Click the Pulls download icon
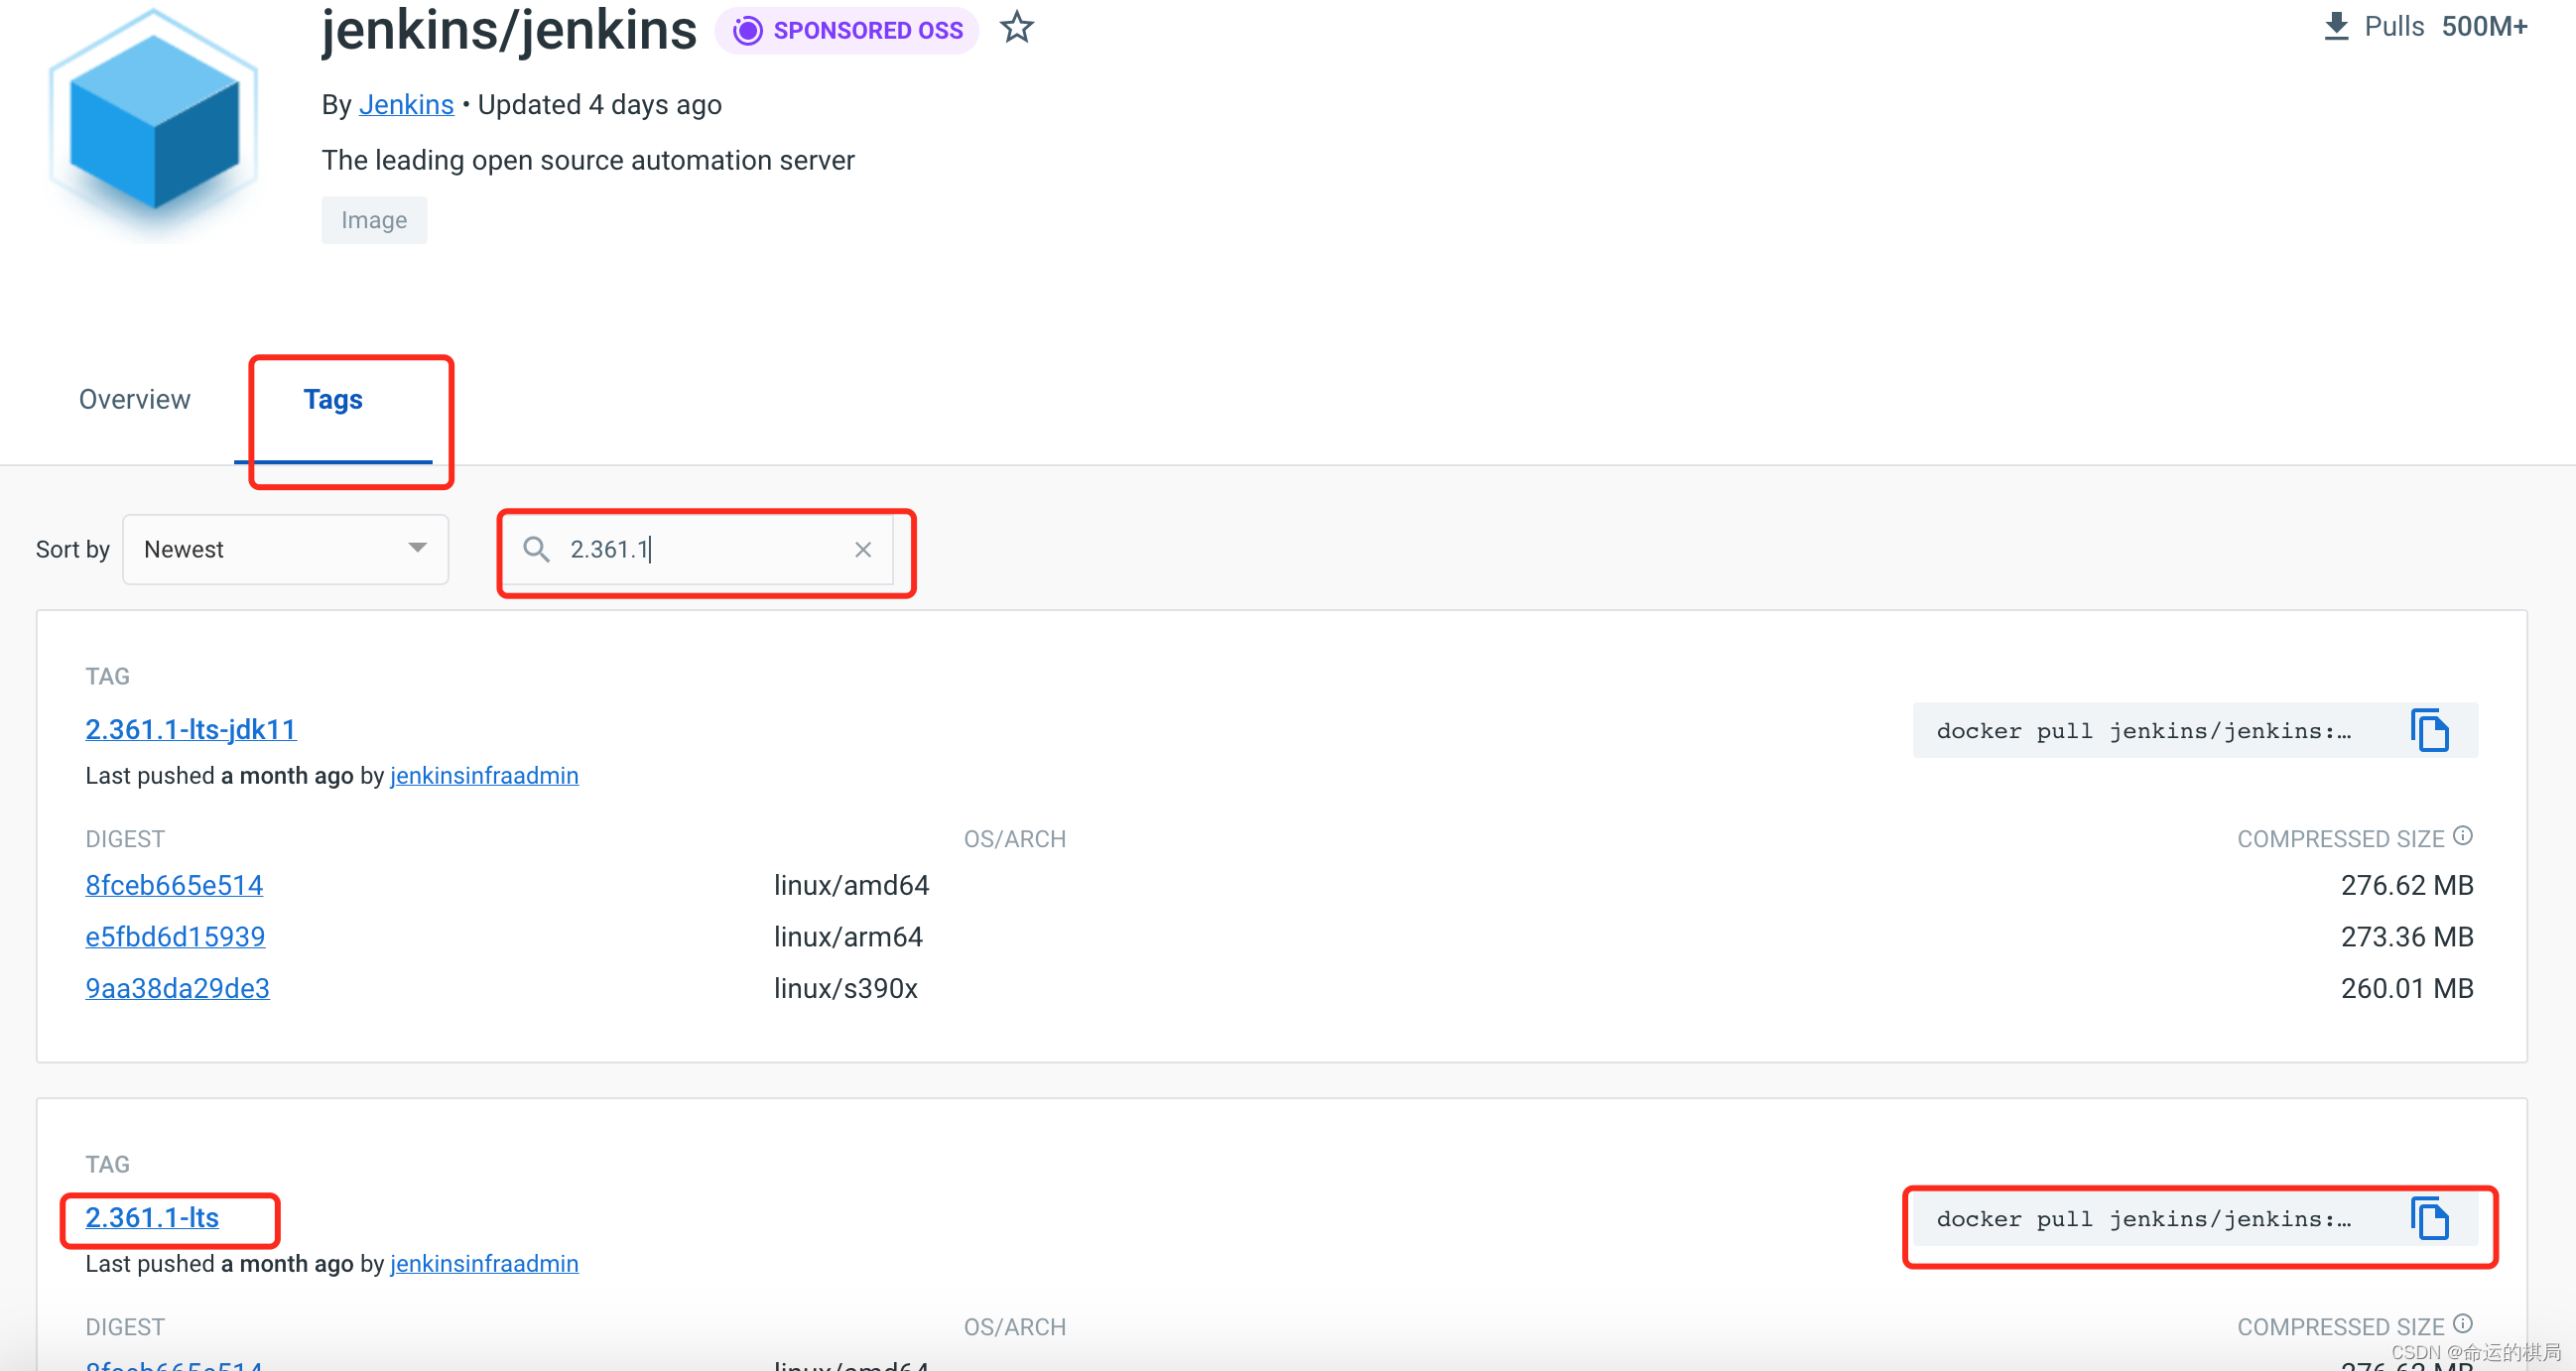This screenshot has width=2576, height=1371. click(2335, 27)
